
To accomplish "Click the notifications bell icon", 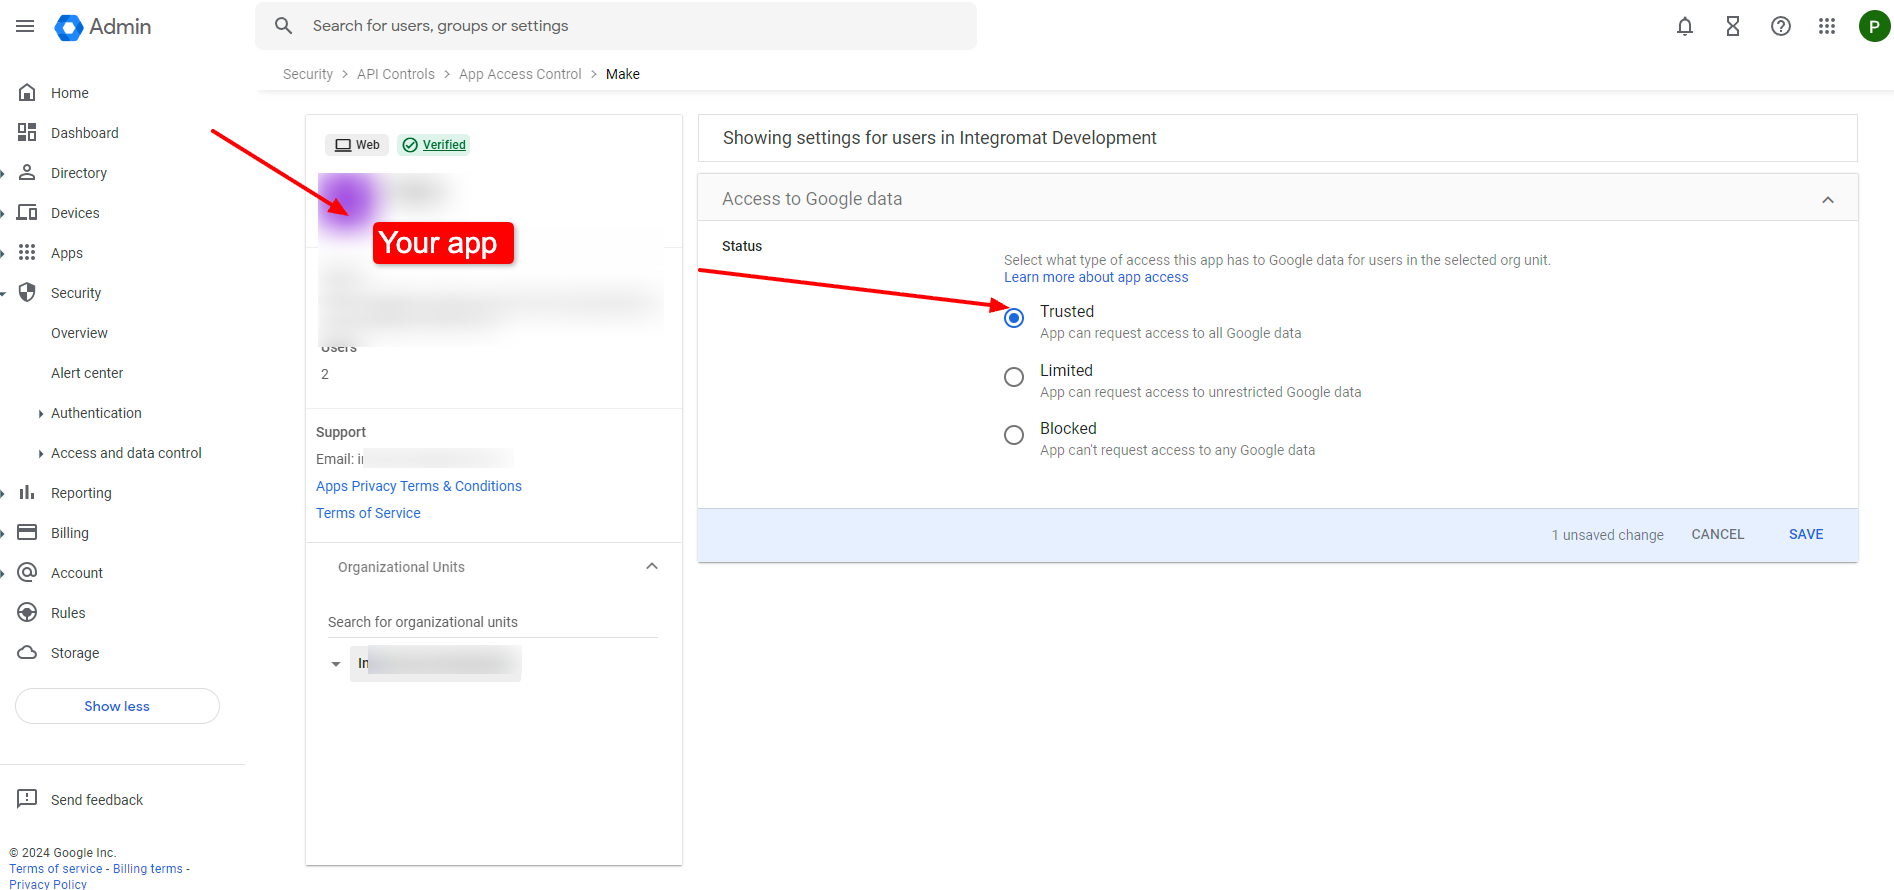I will pyautogui.click(x=1684, y=26).
